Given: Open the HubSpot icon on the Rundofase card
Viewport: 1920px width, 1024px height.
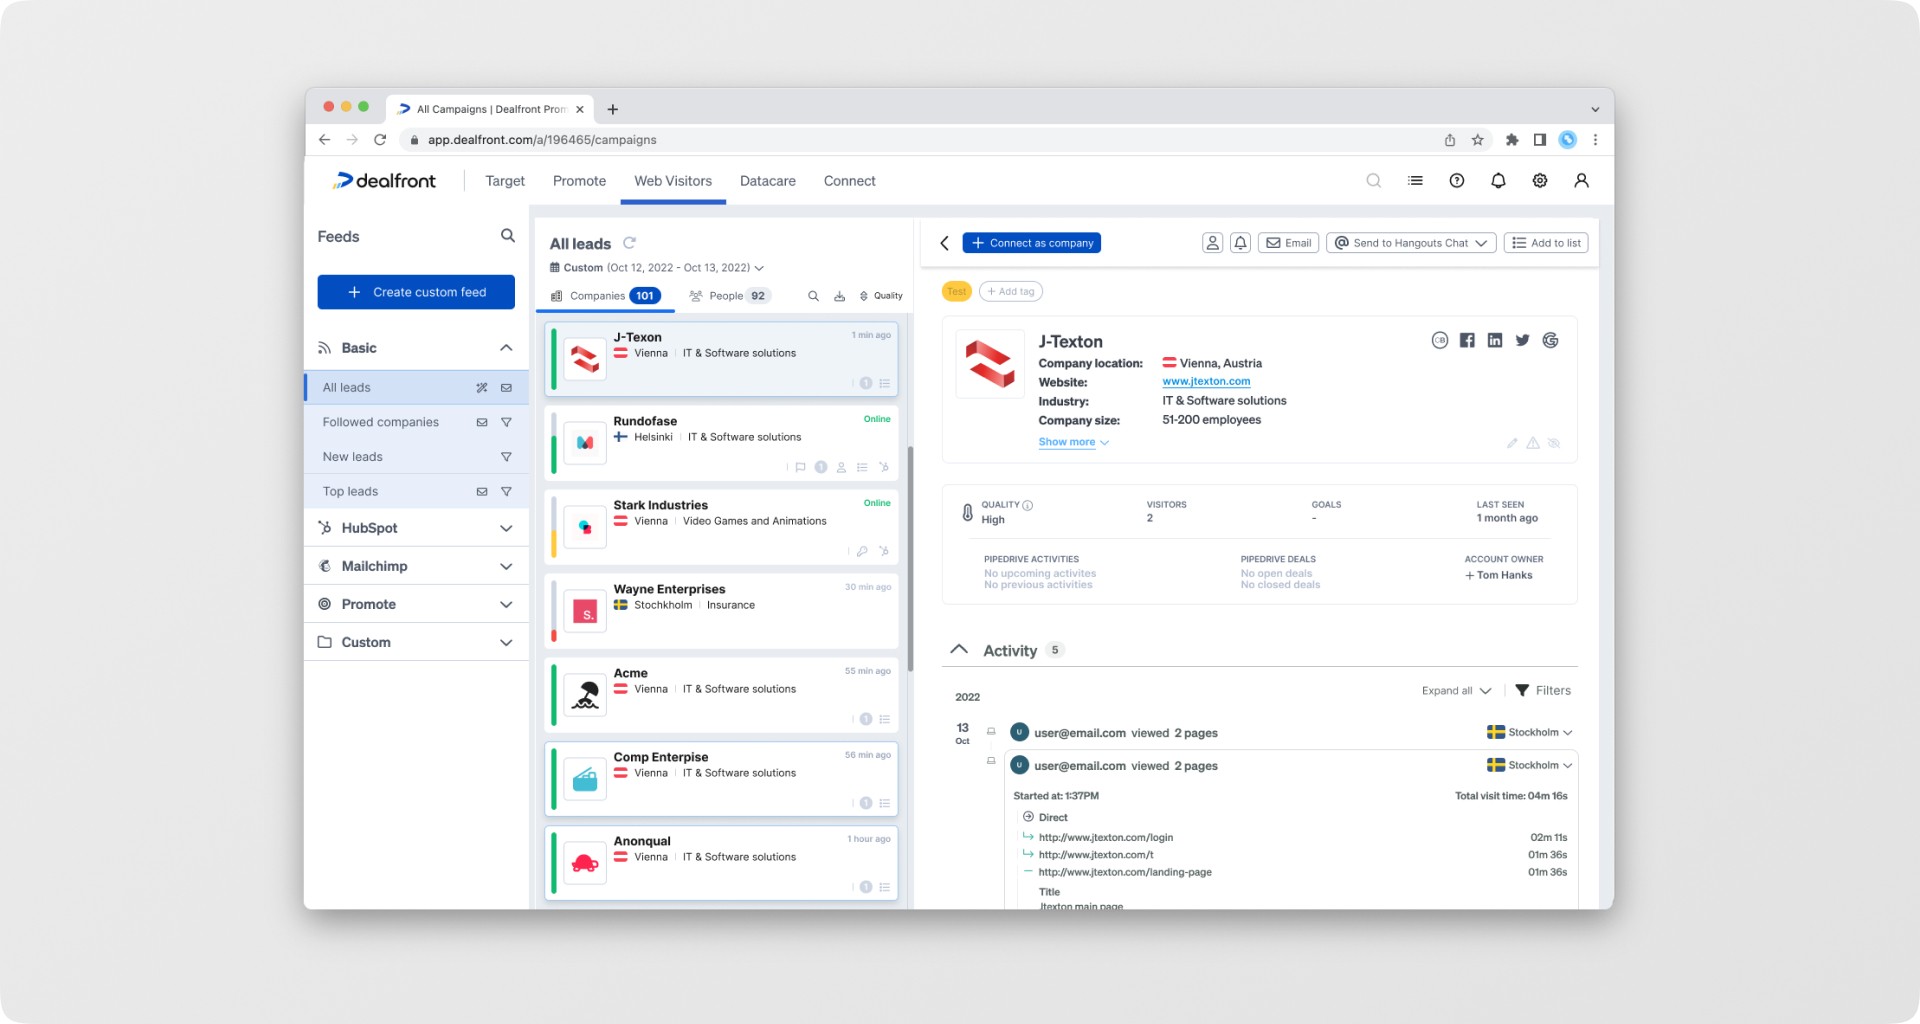Looking at the screenshot, I should (884, 467).
